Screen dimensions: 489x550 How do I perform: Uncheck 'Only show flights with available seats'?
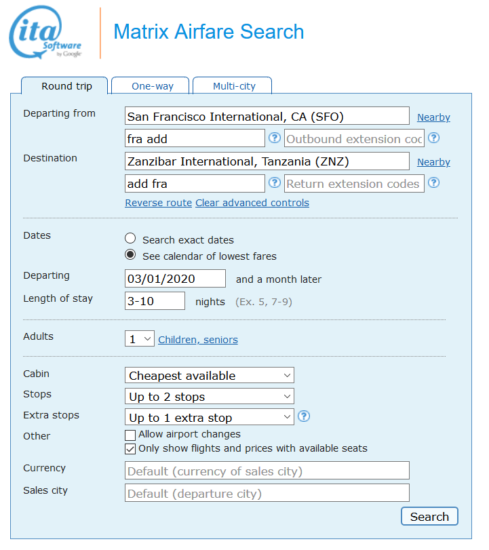pos(130,449)
